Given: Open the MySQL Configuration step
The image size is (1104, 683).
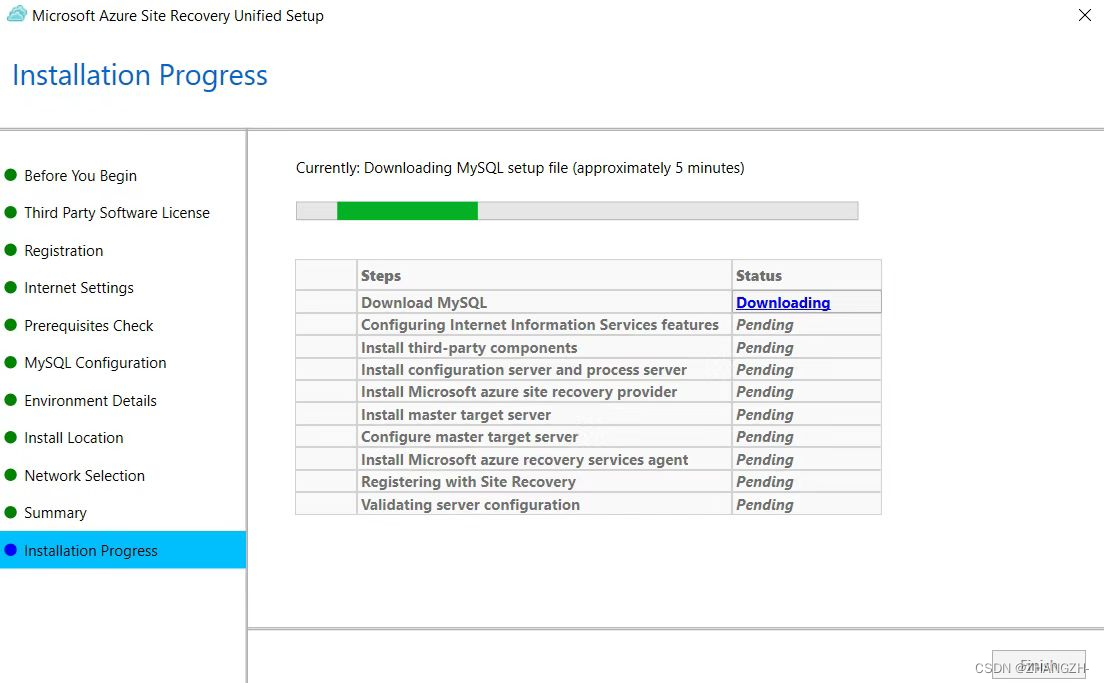Looking at the screenshot, I should click(x=95, y=363).
